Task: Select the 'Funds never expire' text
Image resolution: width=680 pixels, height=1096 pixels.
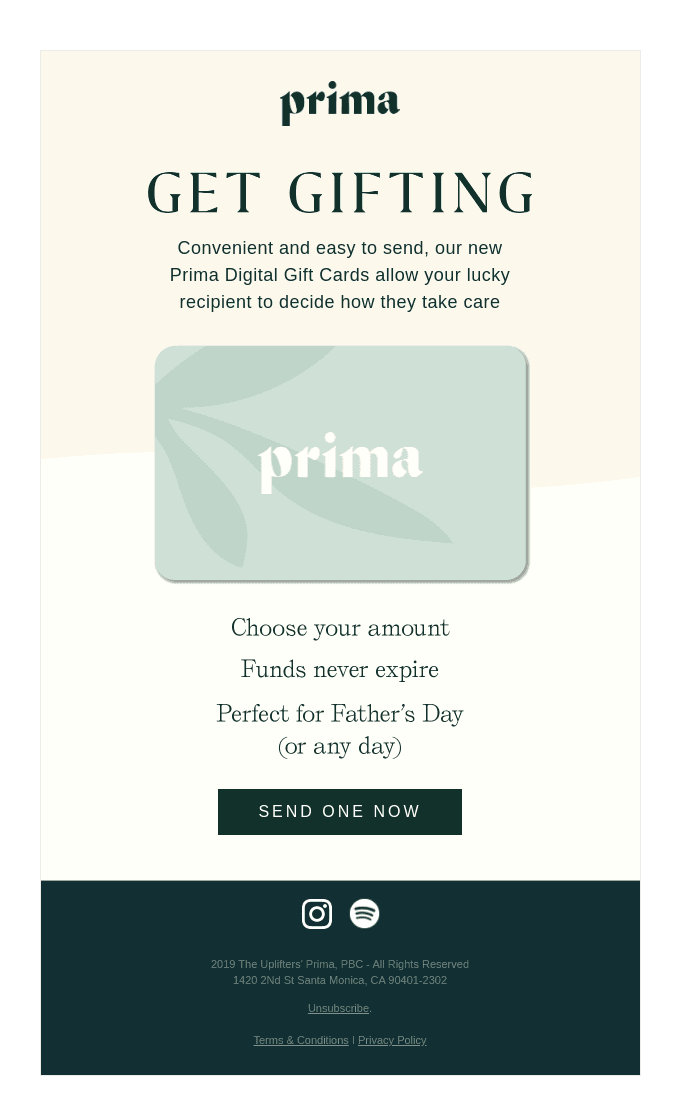Action: pyautogui.click(x=340, y=670)
